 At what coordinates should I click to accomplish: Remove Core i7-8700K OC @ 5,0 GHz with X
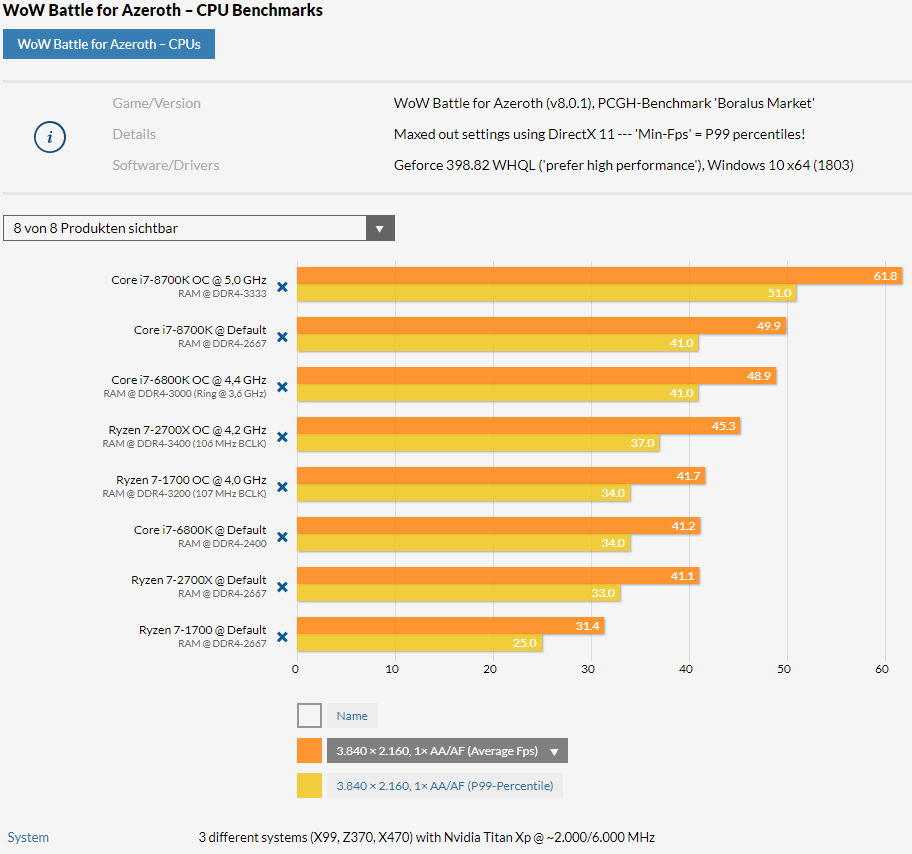[282, 287]
